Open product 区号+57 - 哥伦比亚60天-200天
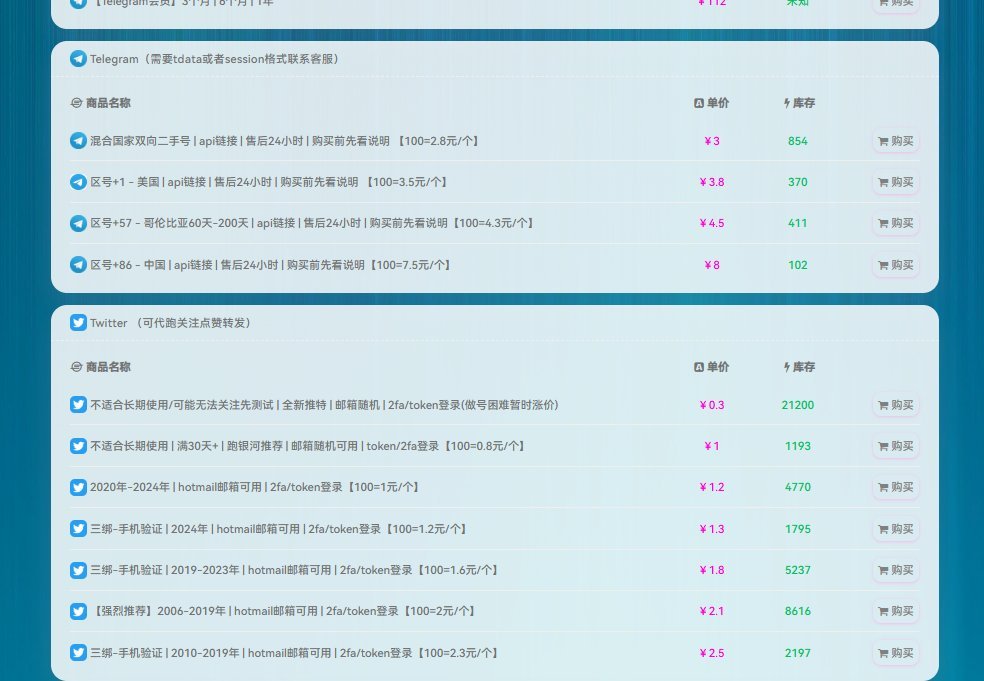The image size is (984, 681). point(313,223)
